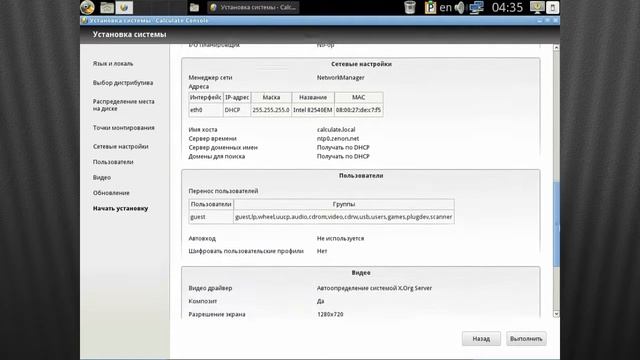This screenshot has height=360, width=640.
Task: Click the 04:35 clock
Action: pyautogui.click(x=507, y=7)
